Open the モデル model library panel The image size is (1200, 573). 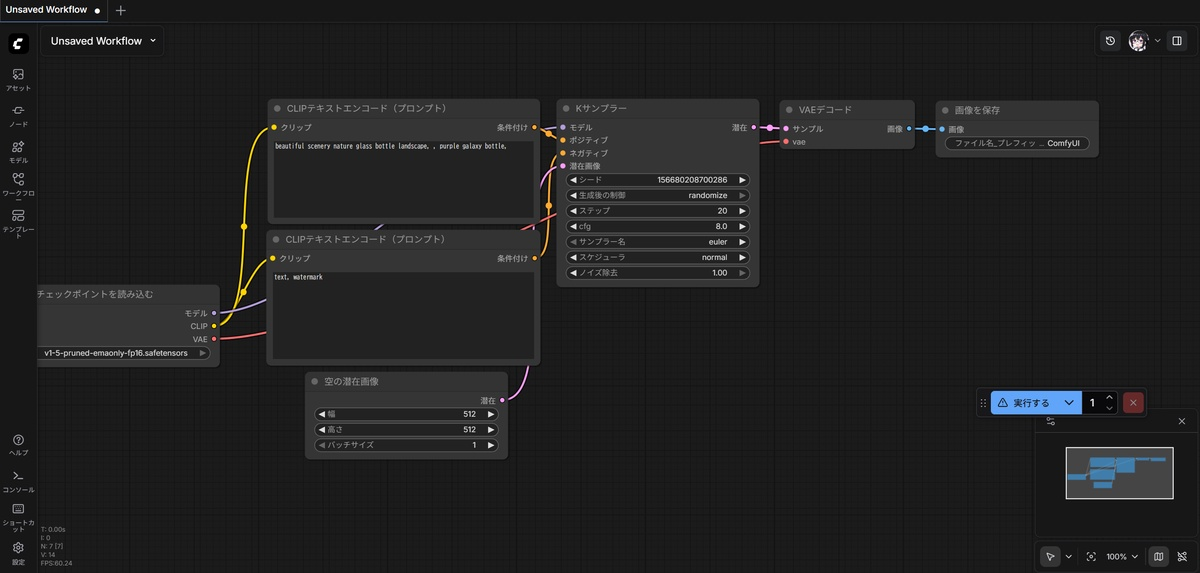[x=18, y=152]
